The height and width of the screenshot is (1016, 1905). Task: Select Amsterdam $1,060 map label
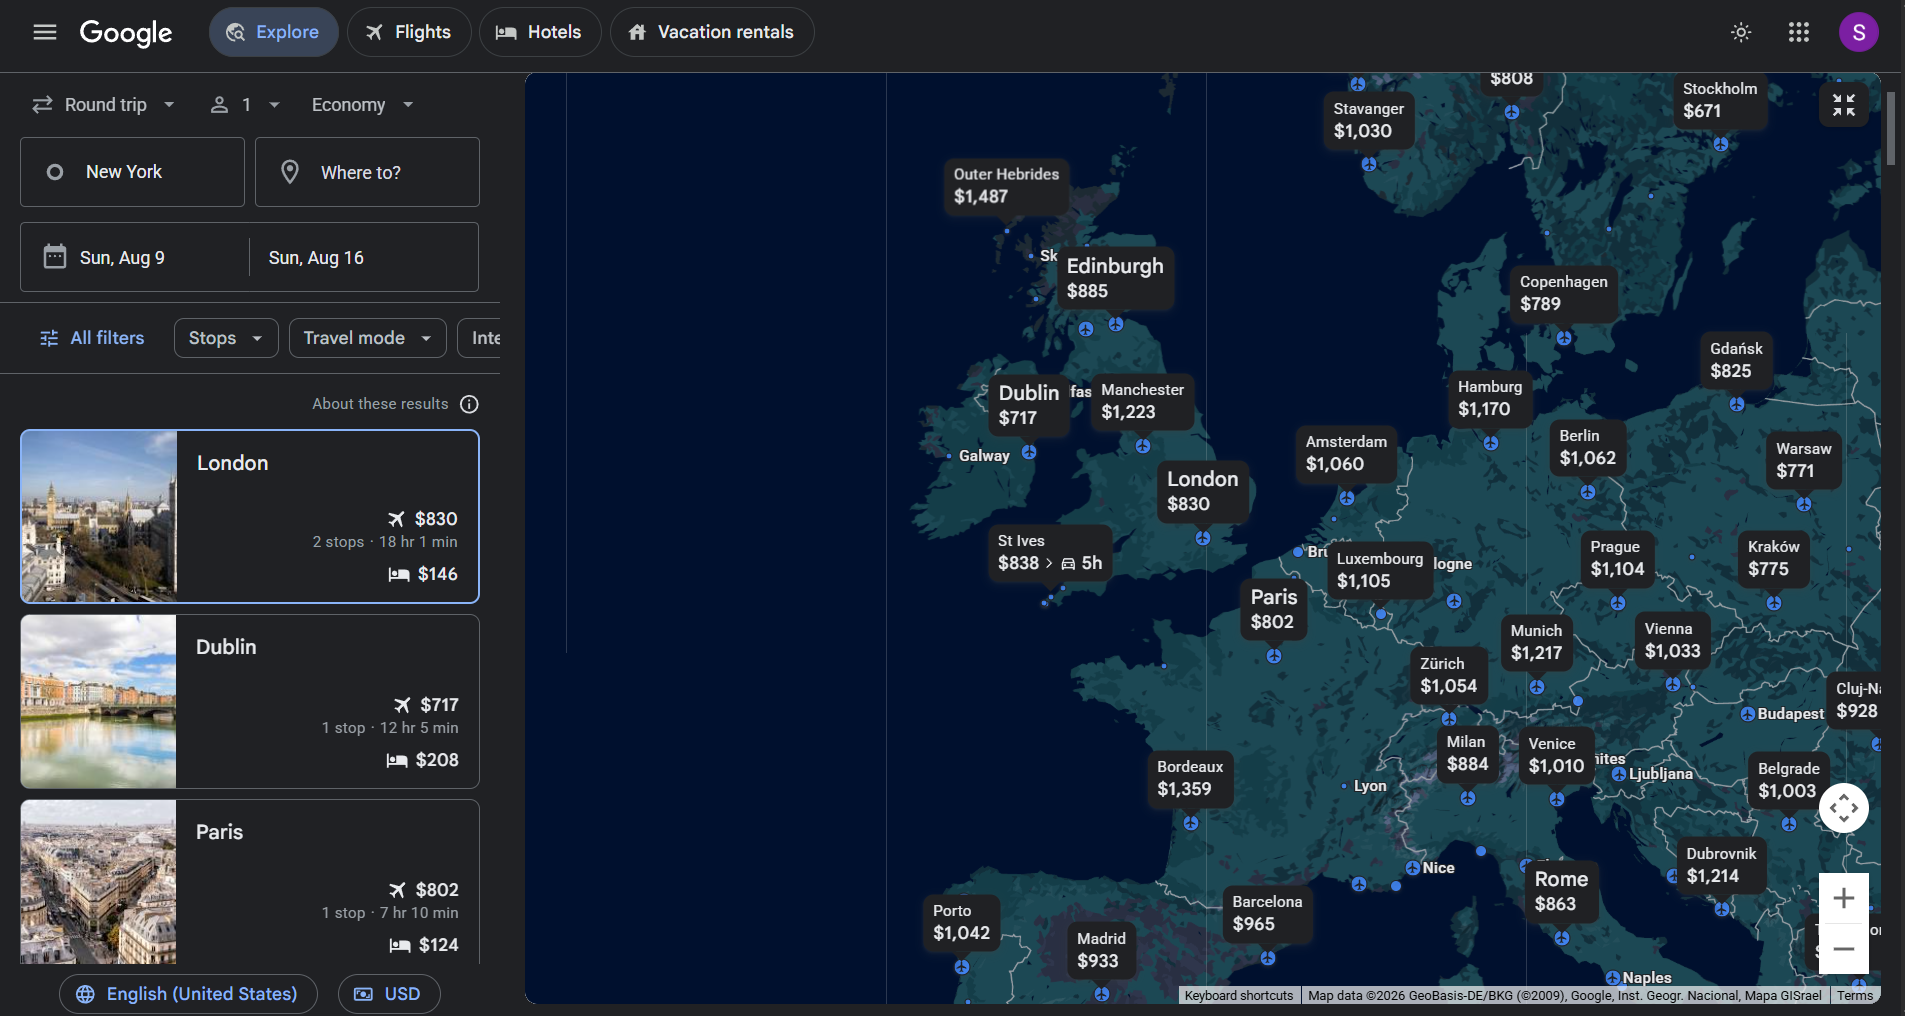1346,453
